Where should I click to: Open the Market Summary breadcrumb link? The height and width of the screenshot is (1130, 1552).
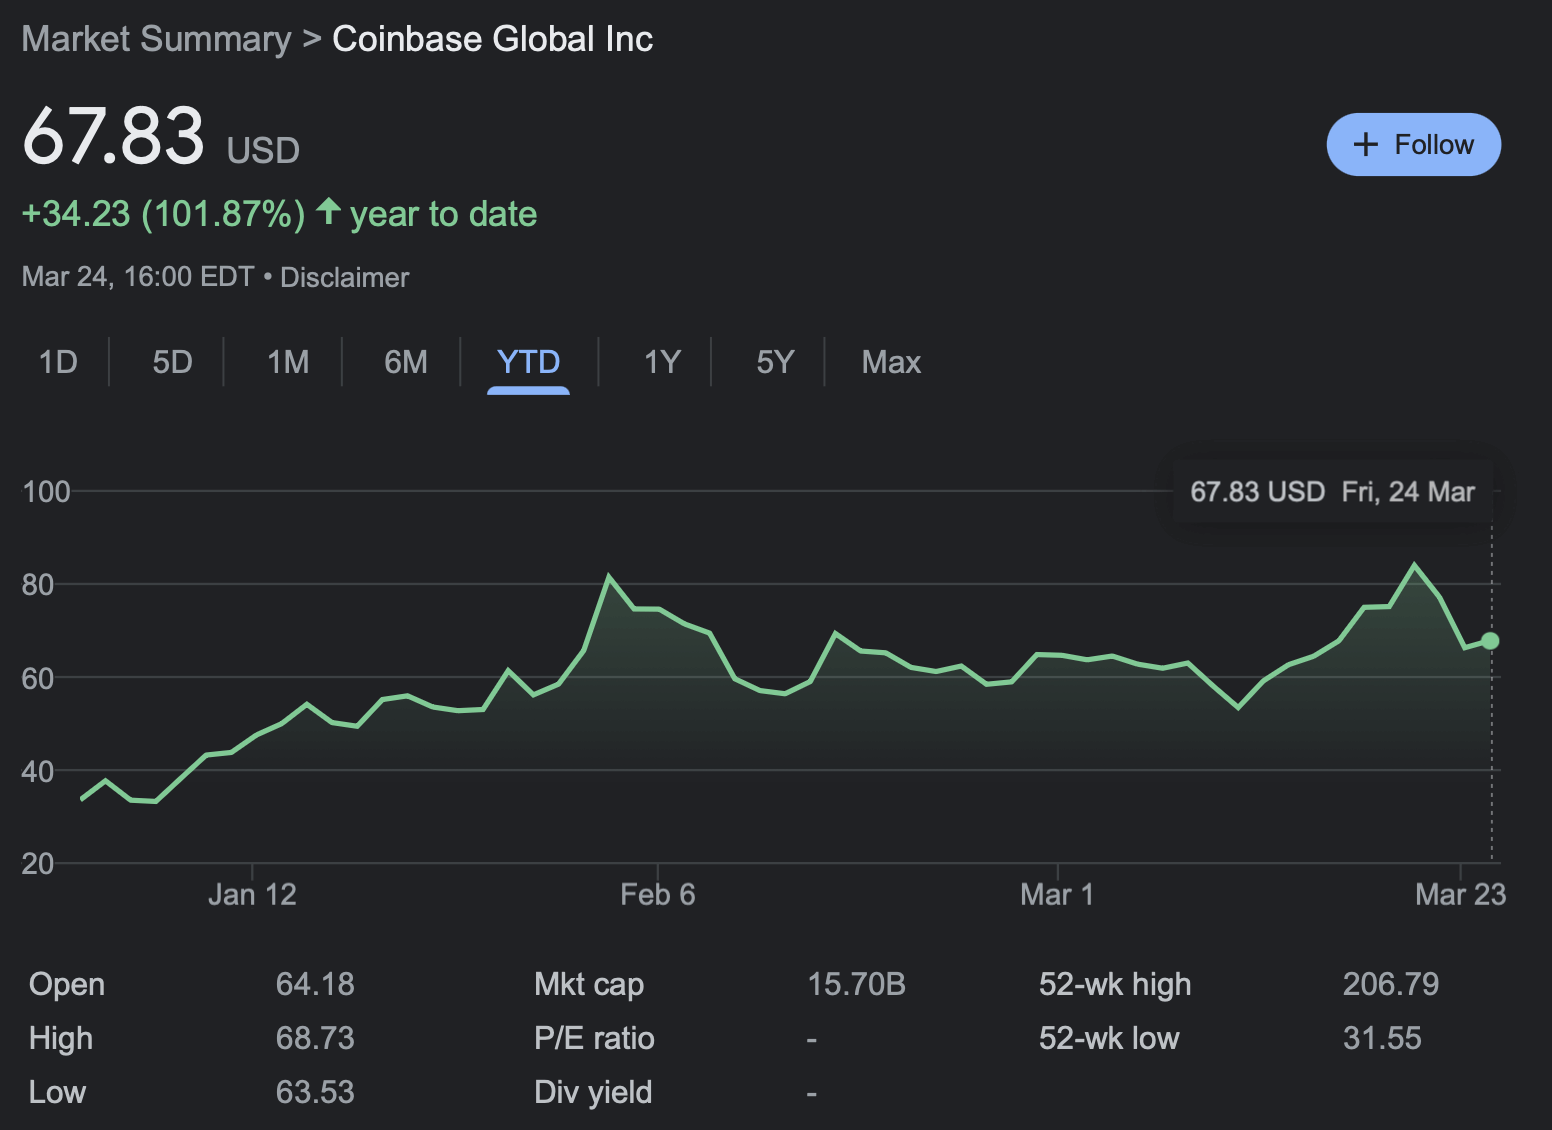(x=157, y=39)
